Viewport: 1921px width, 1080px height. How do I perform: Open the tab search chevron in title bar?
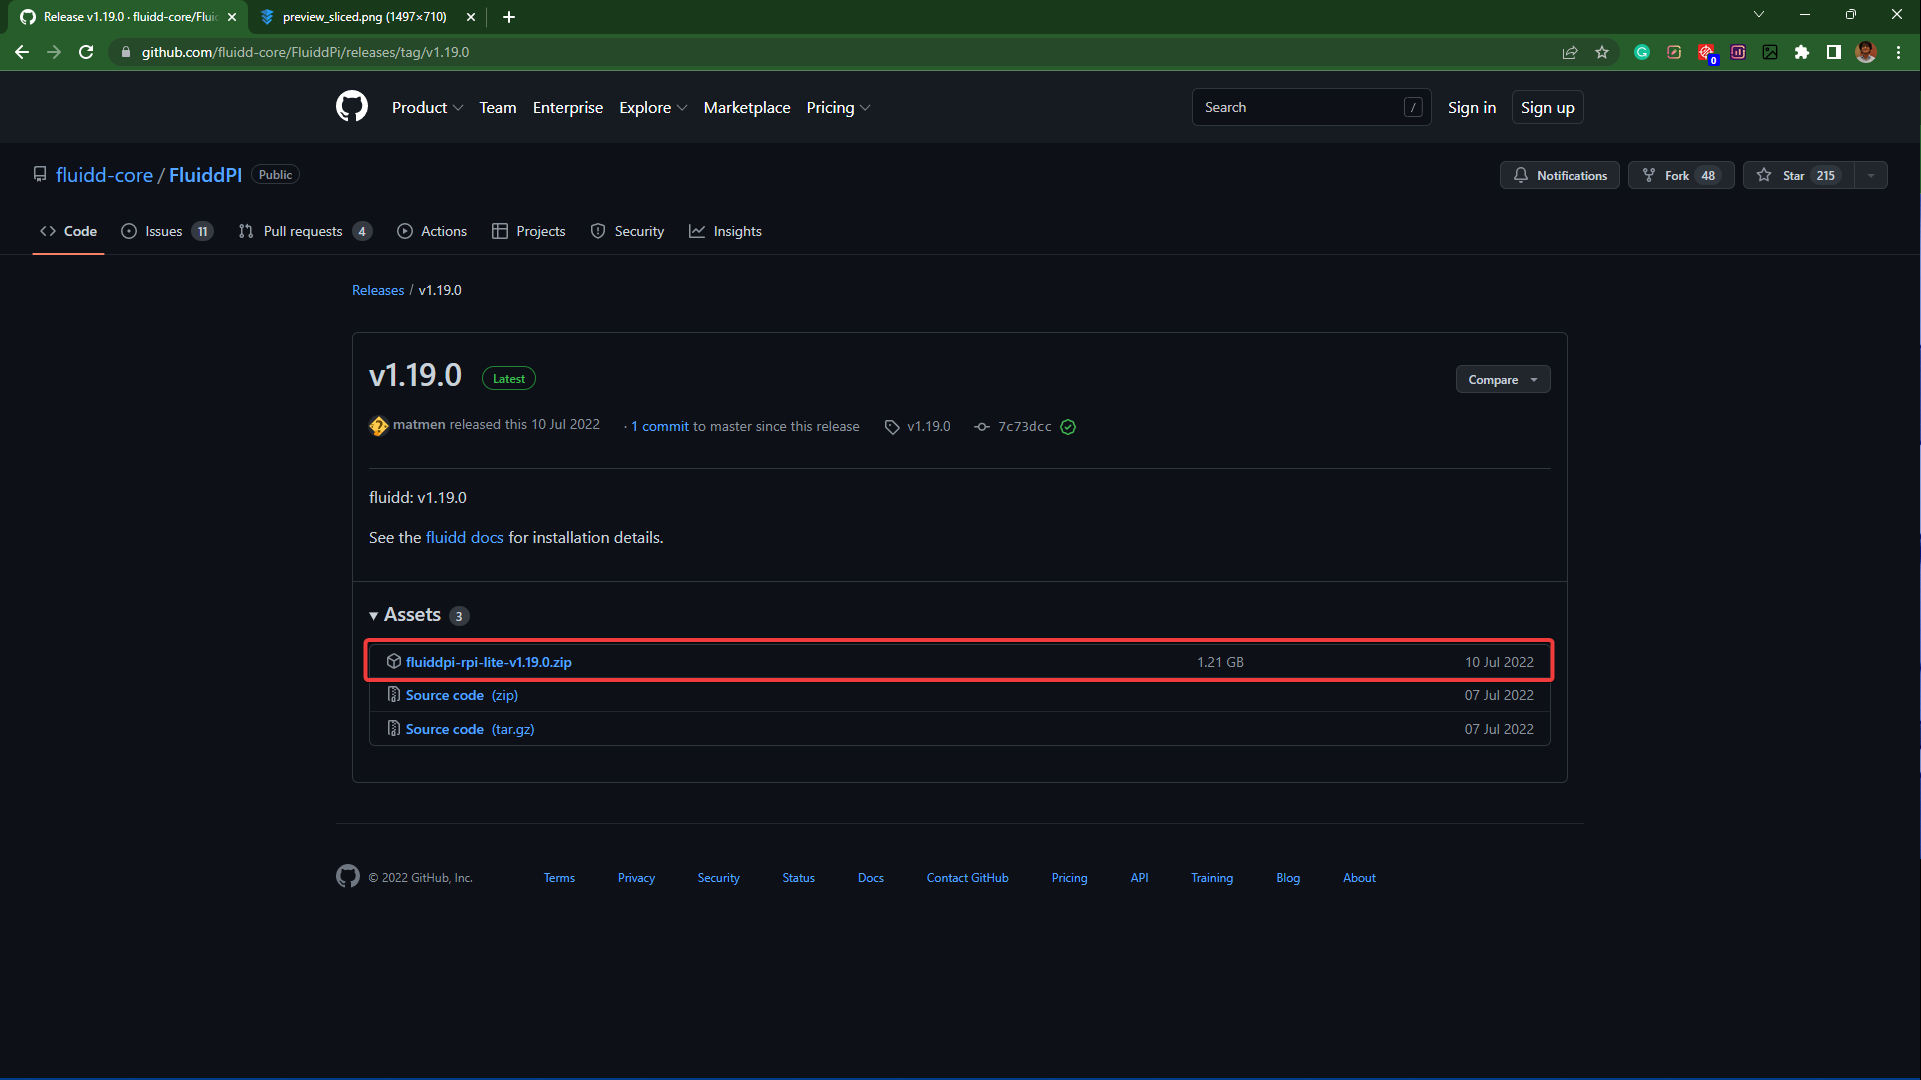click(x=1759, y=15)
